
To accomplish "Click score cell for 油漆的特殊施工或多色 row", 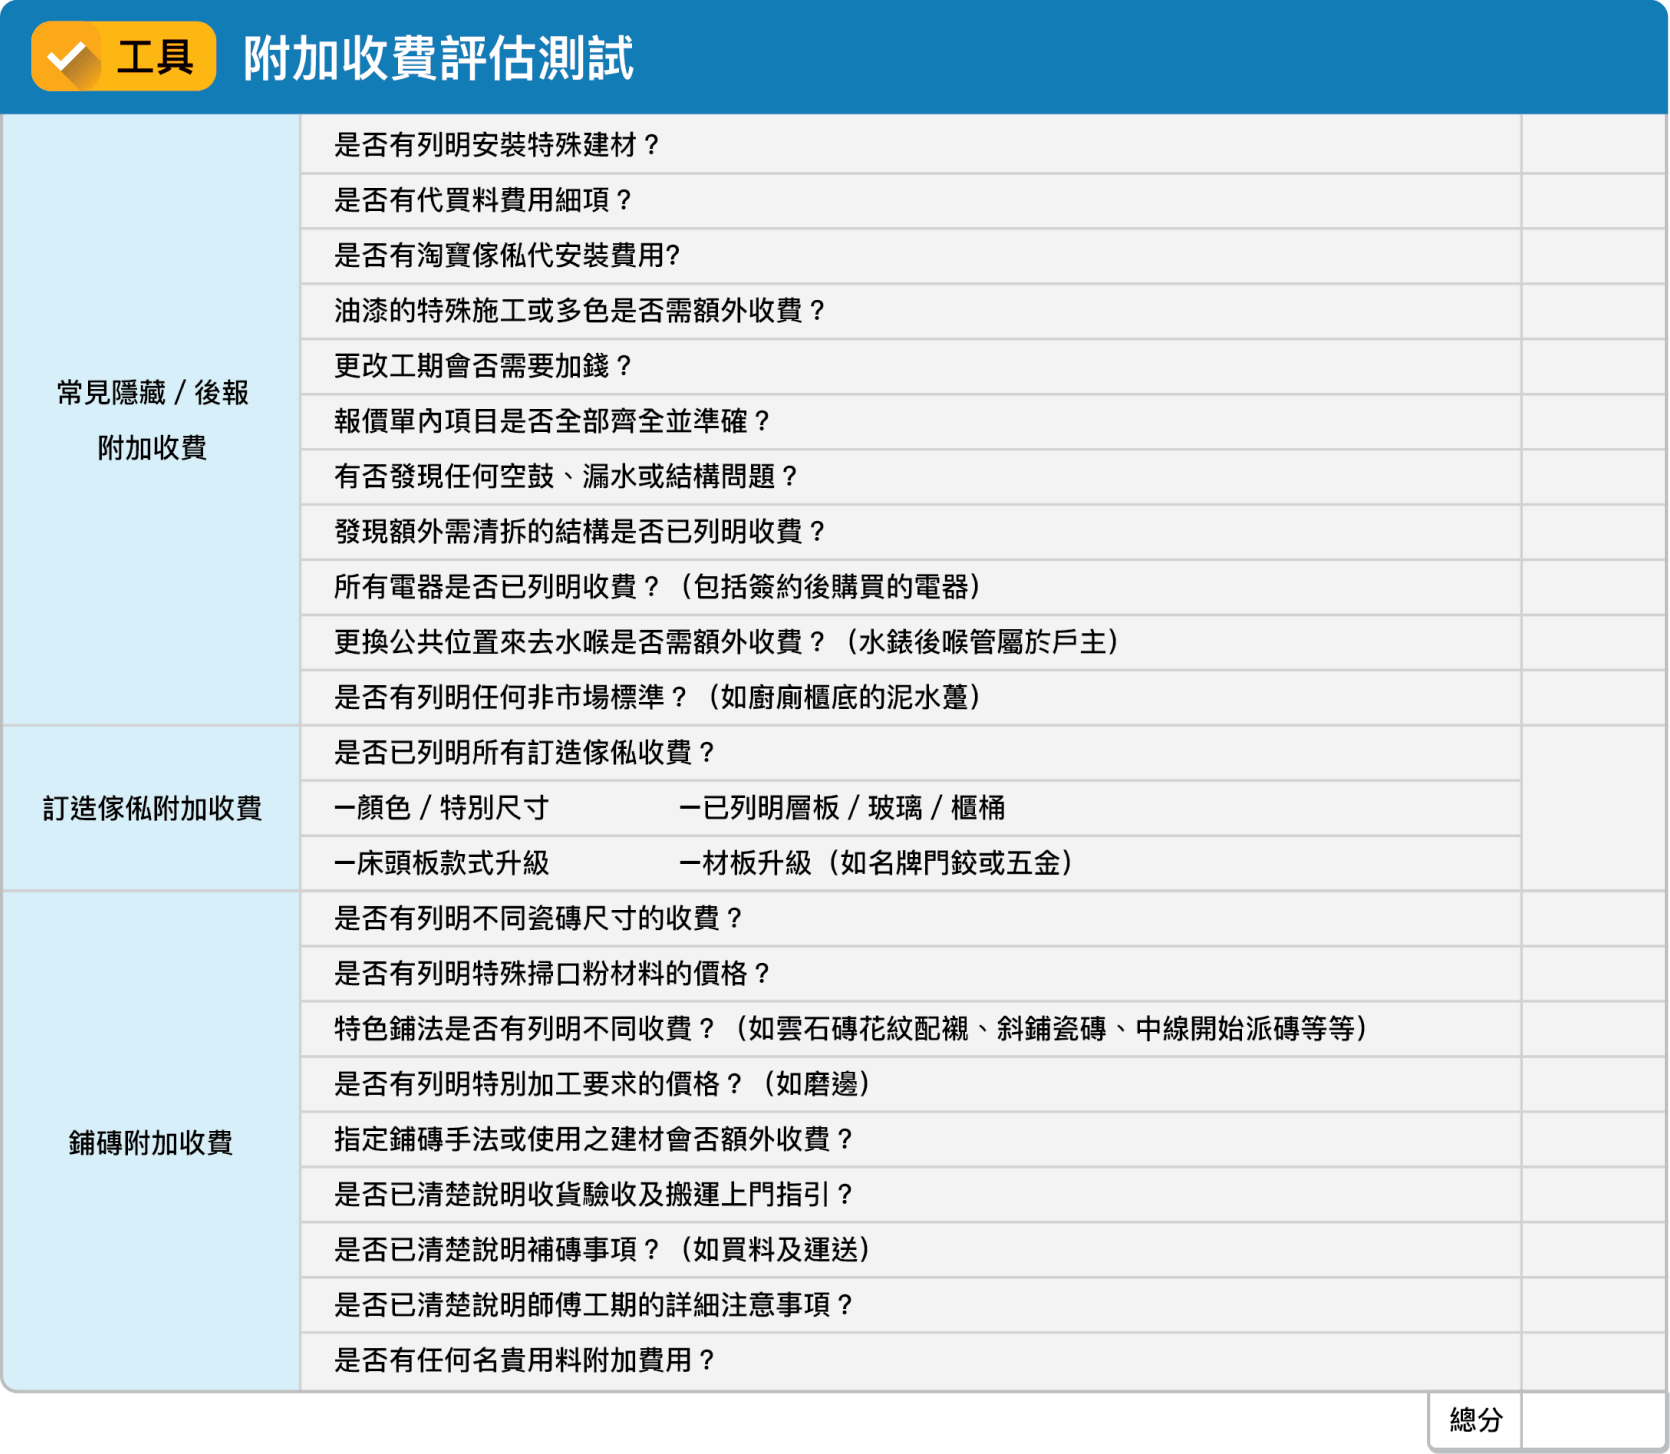I will [1594, 311].
